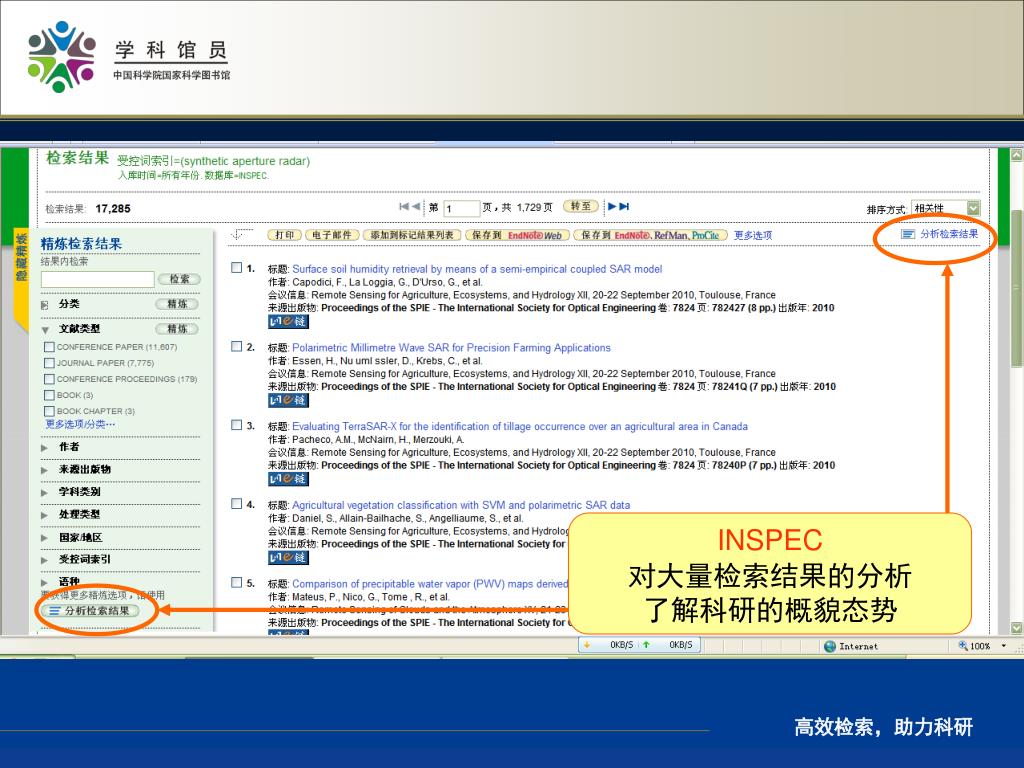Open full-text link icon for result 2

(x=288, y=400)
